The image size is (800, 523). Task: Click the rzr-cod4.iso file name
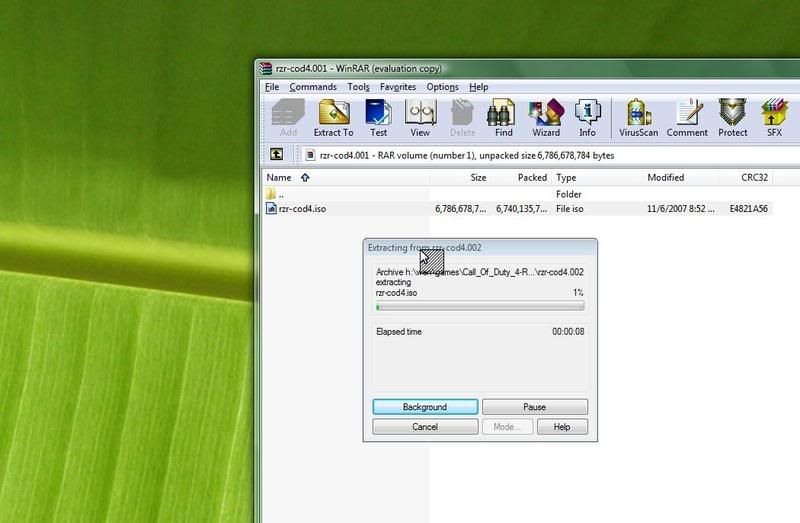coord(302,209)
